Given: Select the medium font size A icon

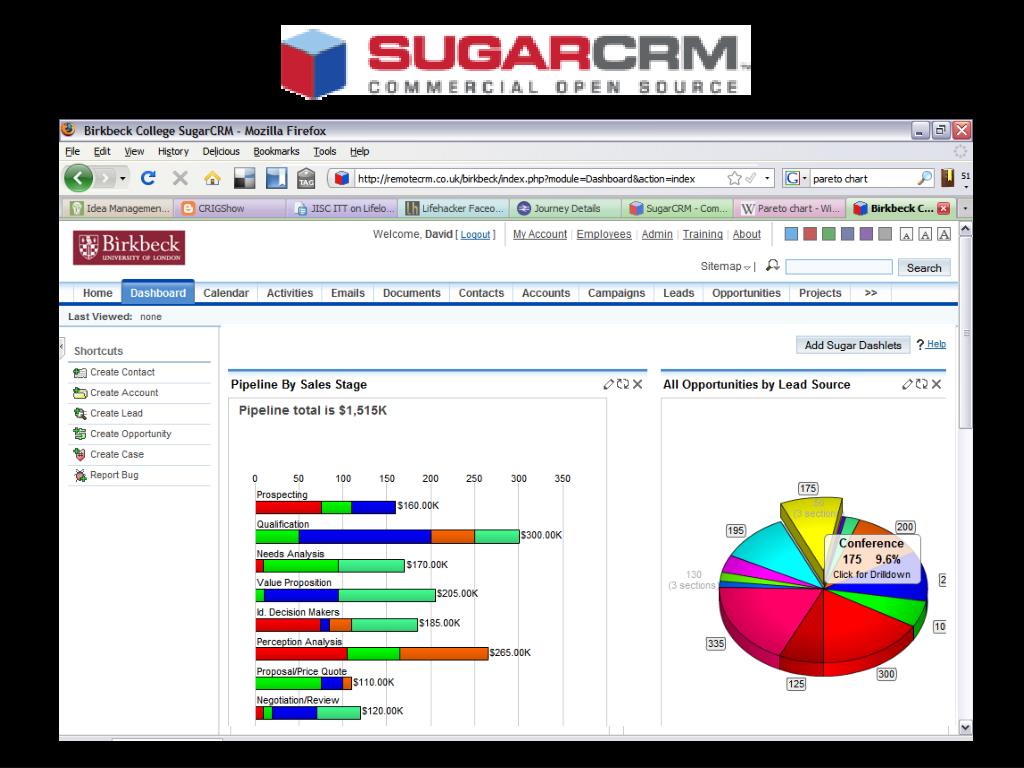Looking at the screenshot, I should point(925,234).
